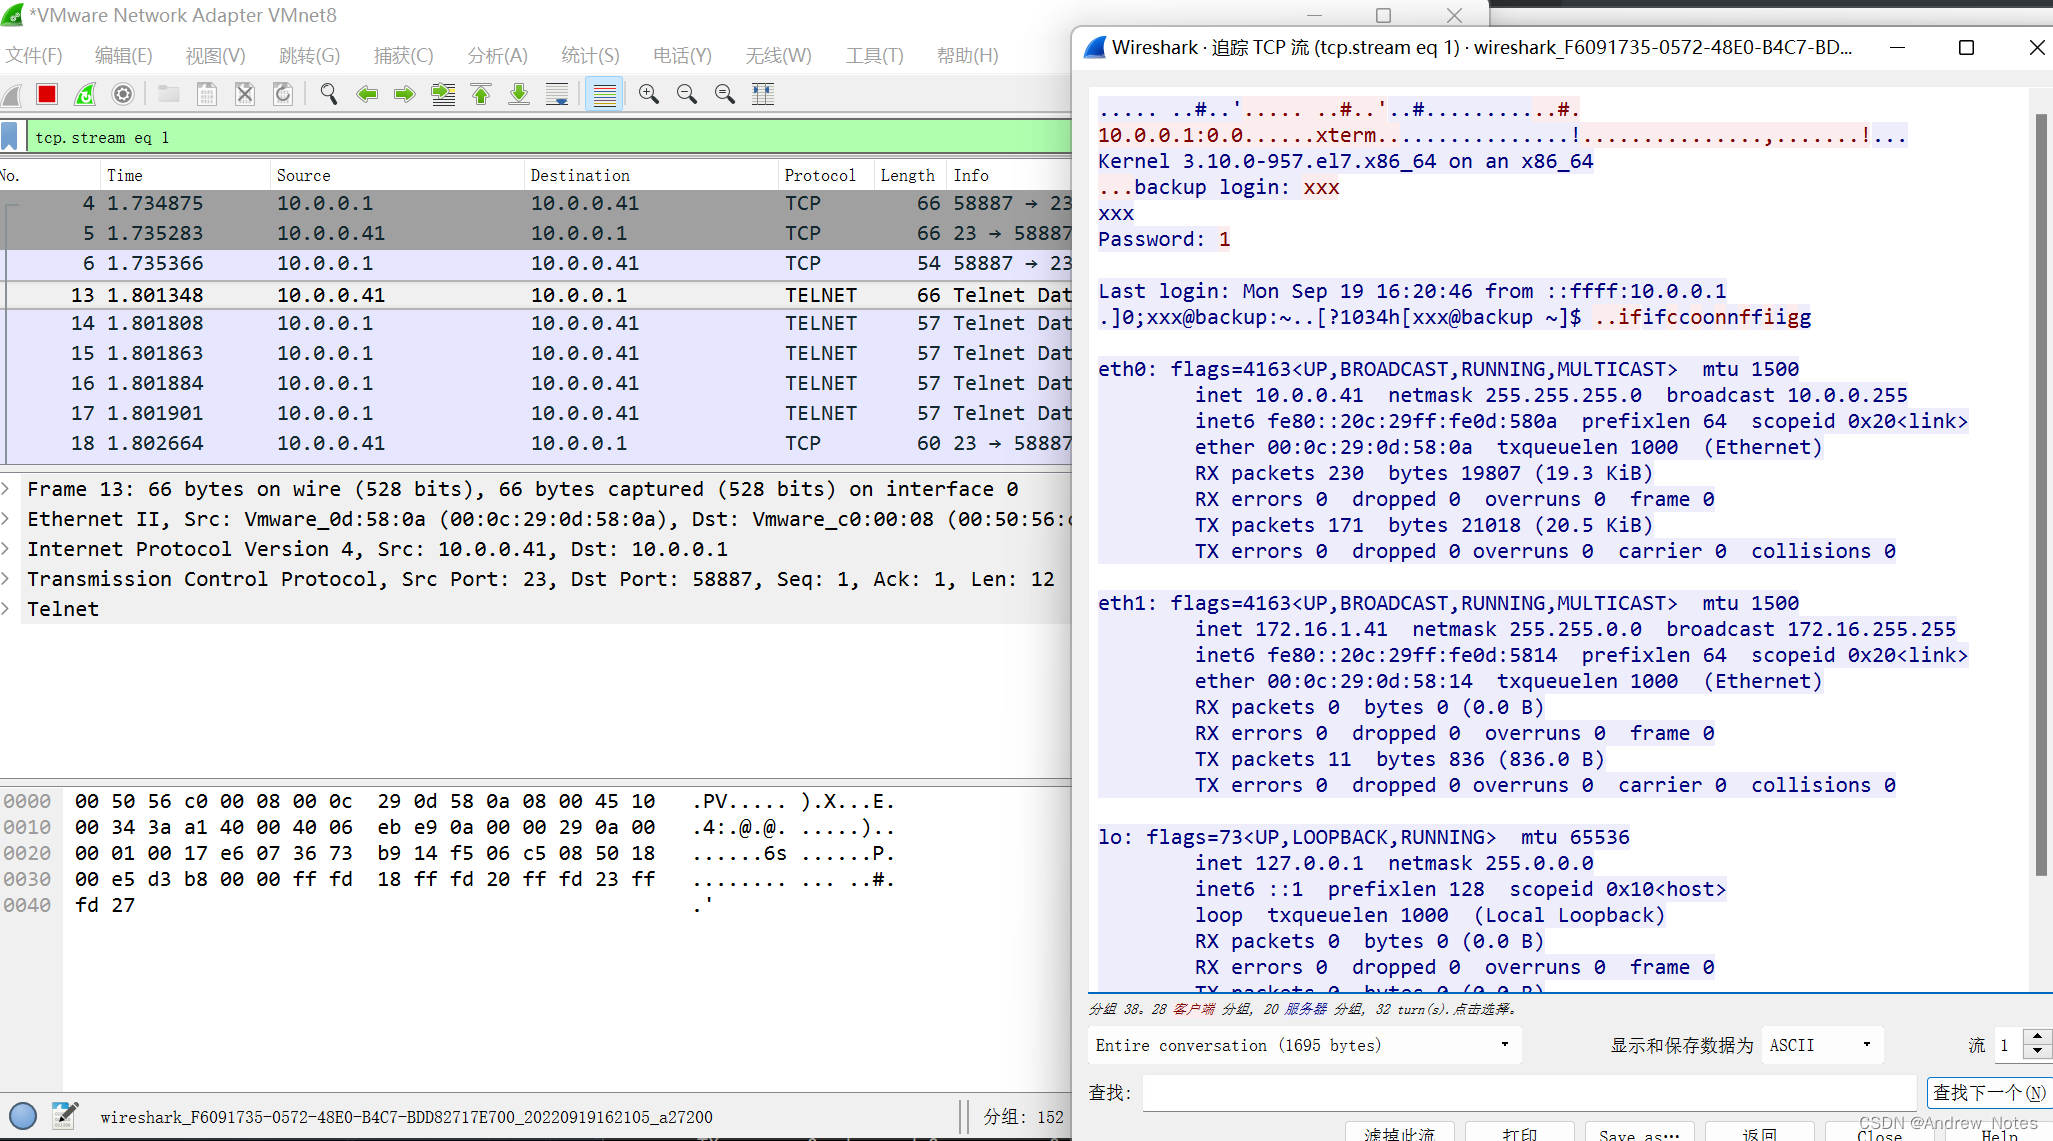
Task: Click the 查找下一个 button
Action: [1986, 1093]
